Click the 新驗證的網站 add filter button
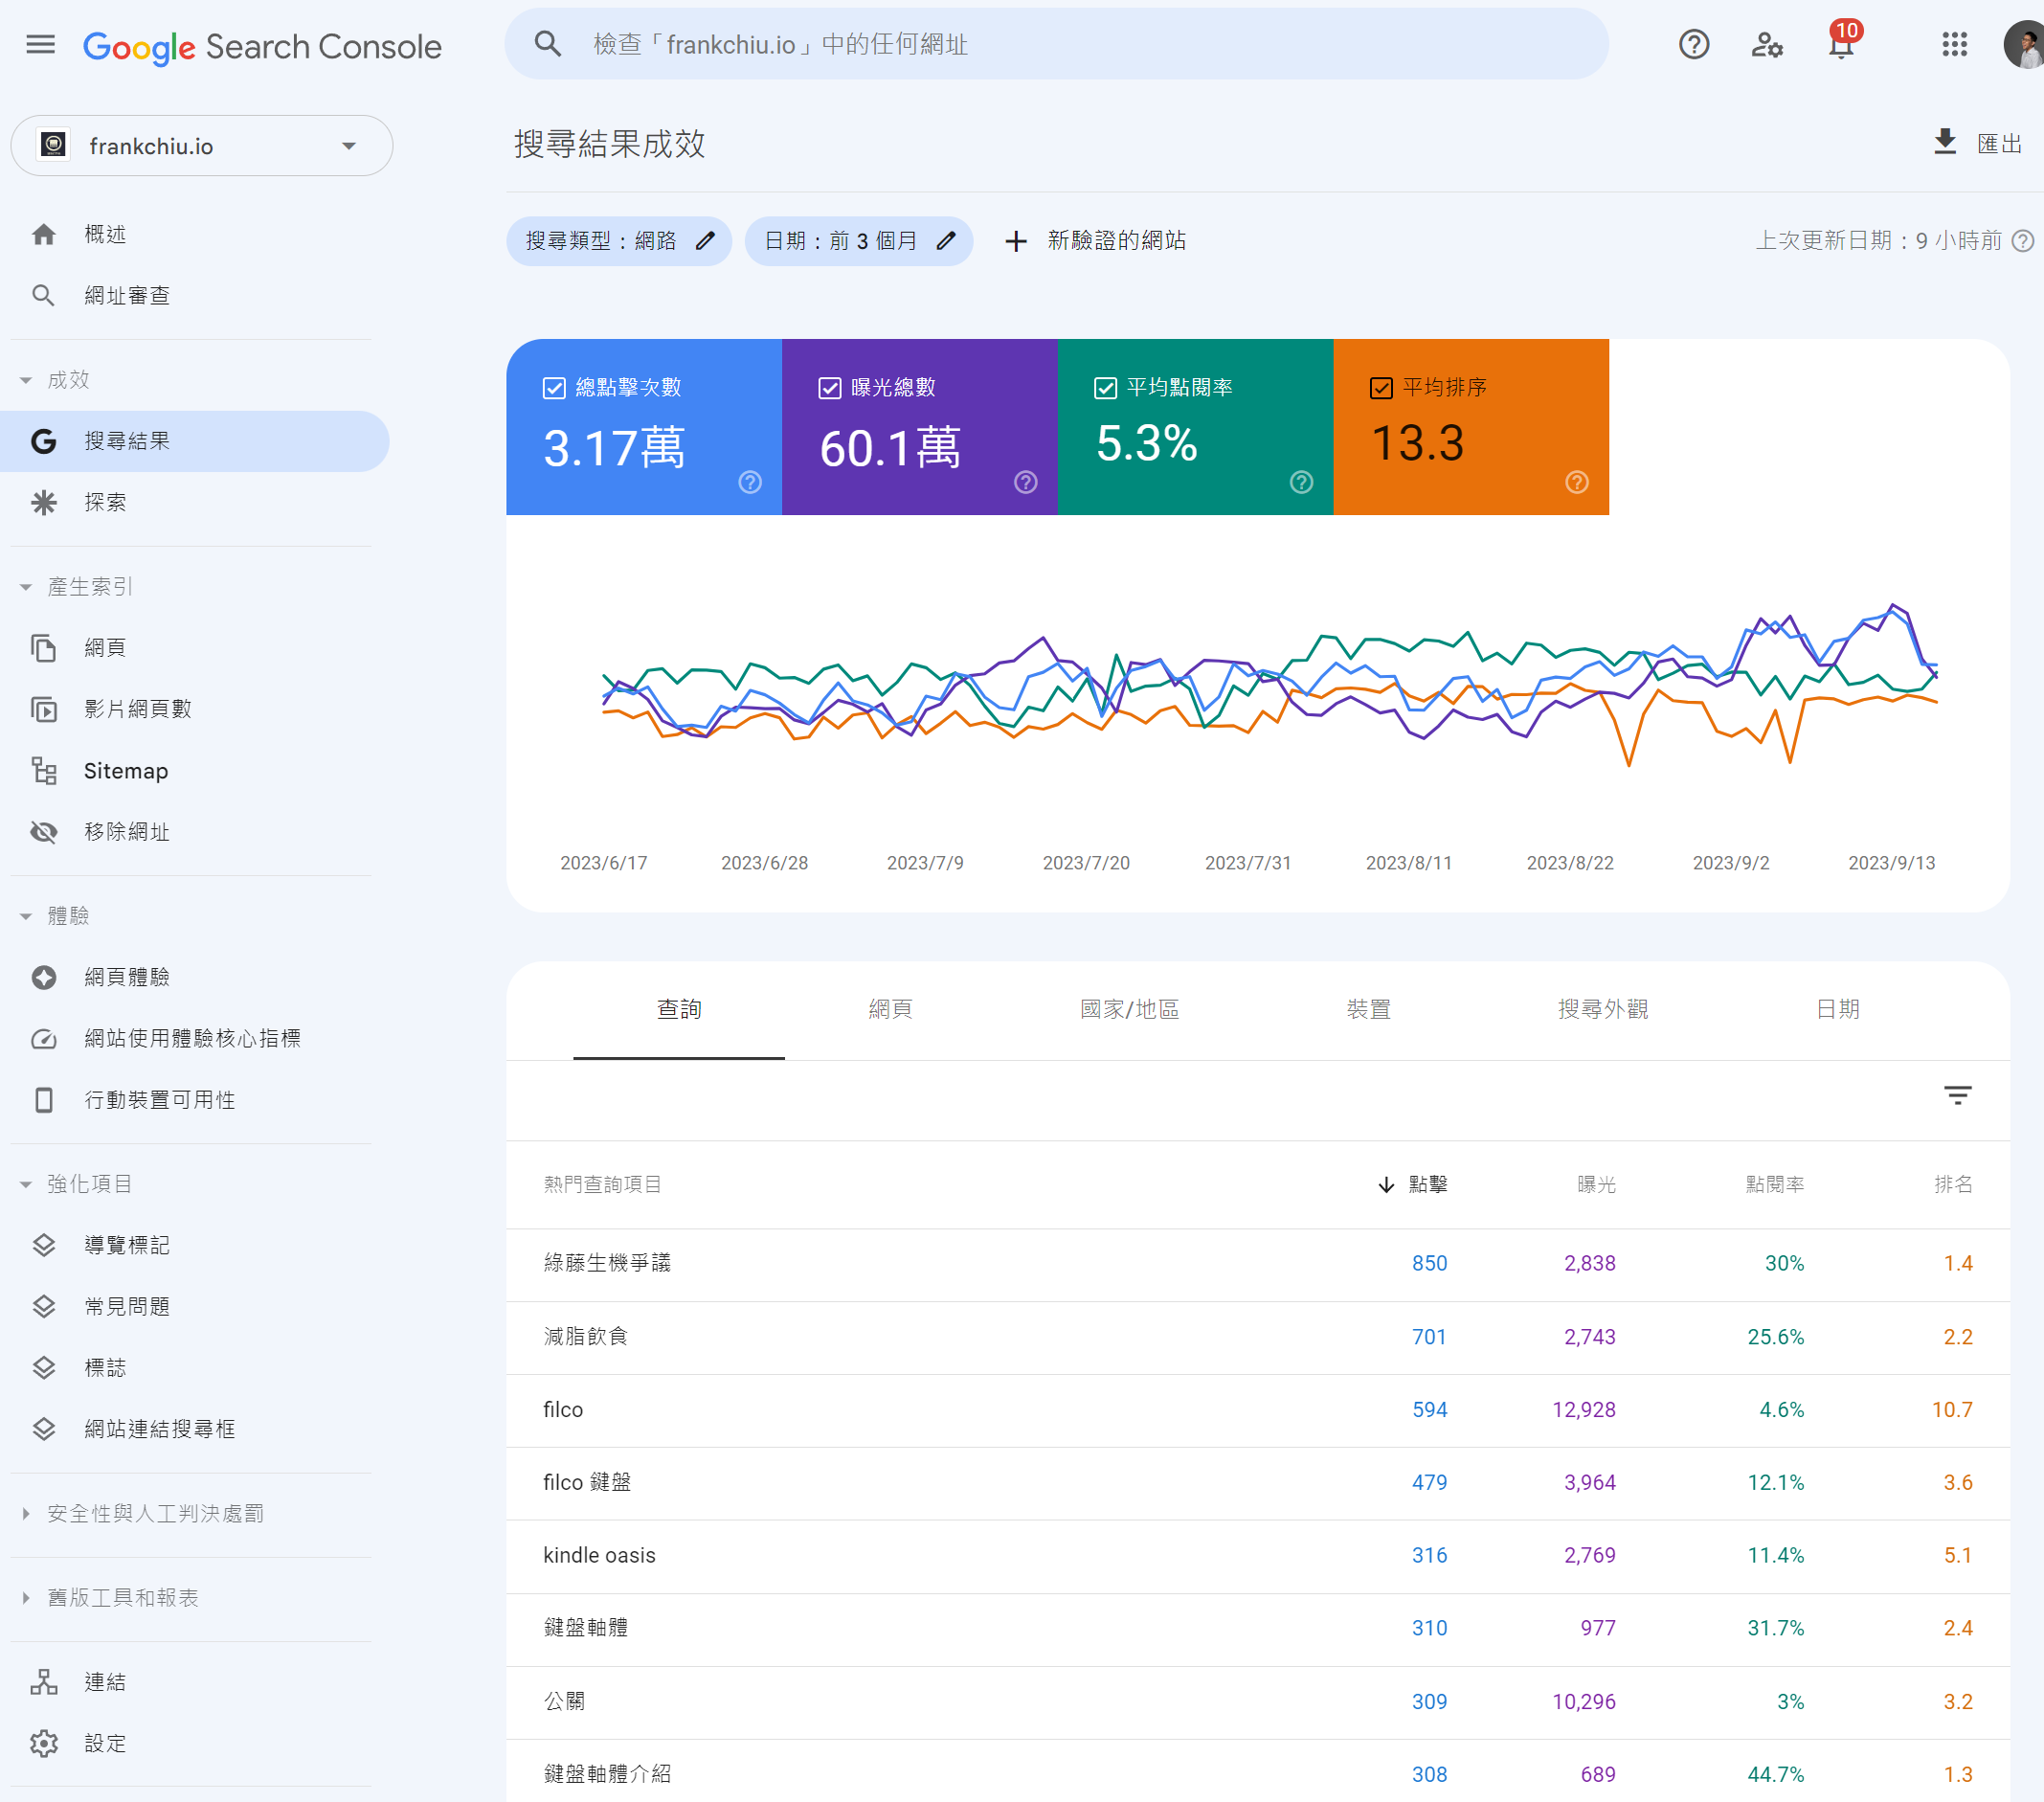 [1095, 241]
